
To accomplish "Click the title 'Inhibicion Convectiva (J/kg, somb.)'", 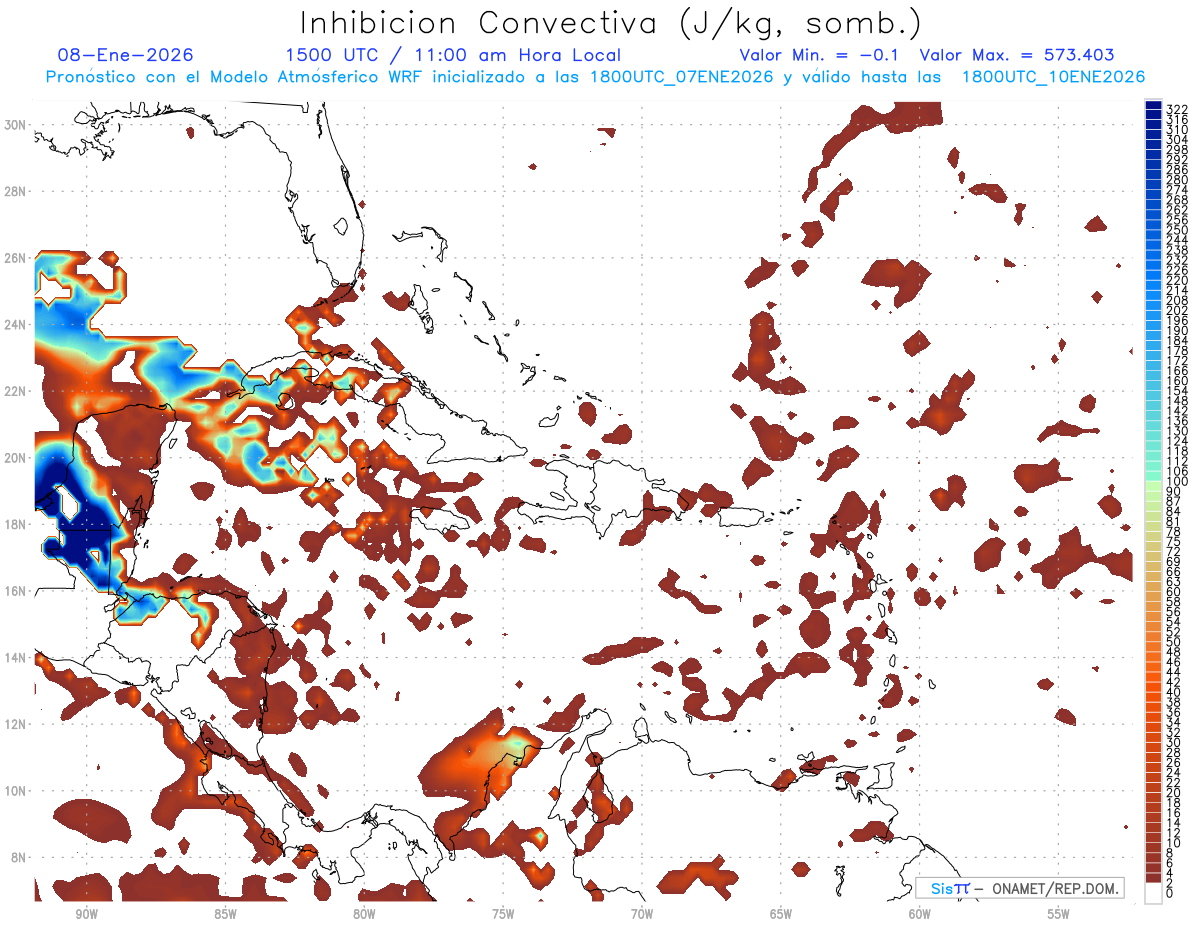I will (611, 23).
